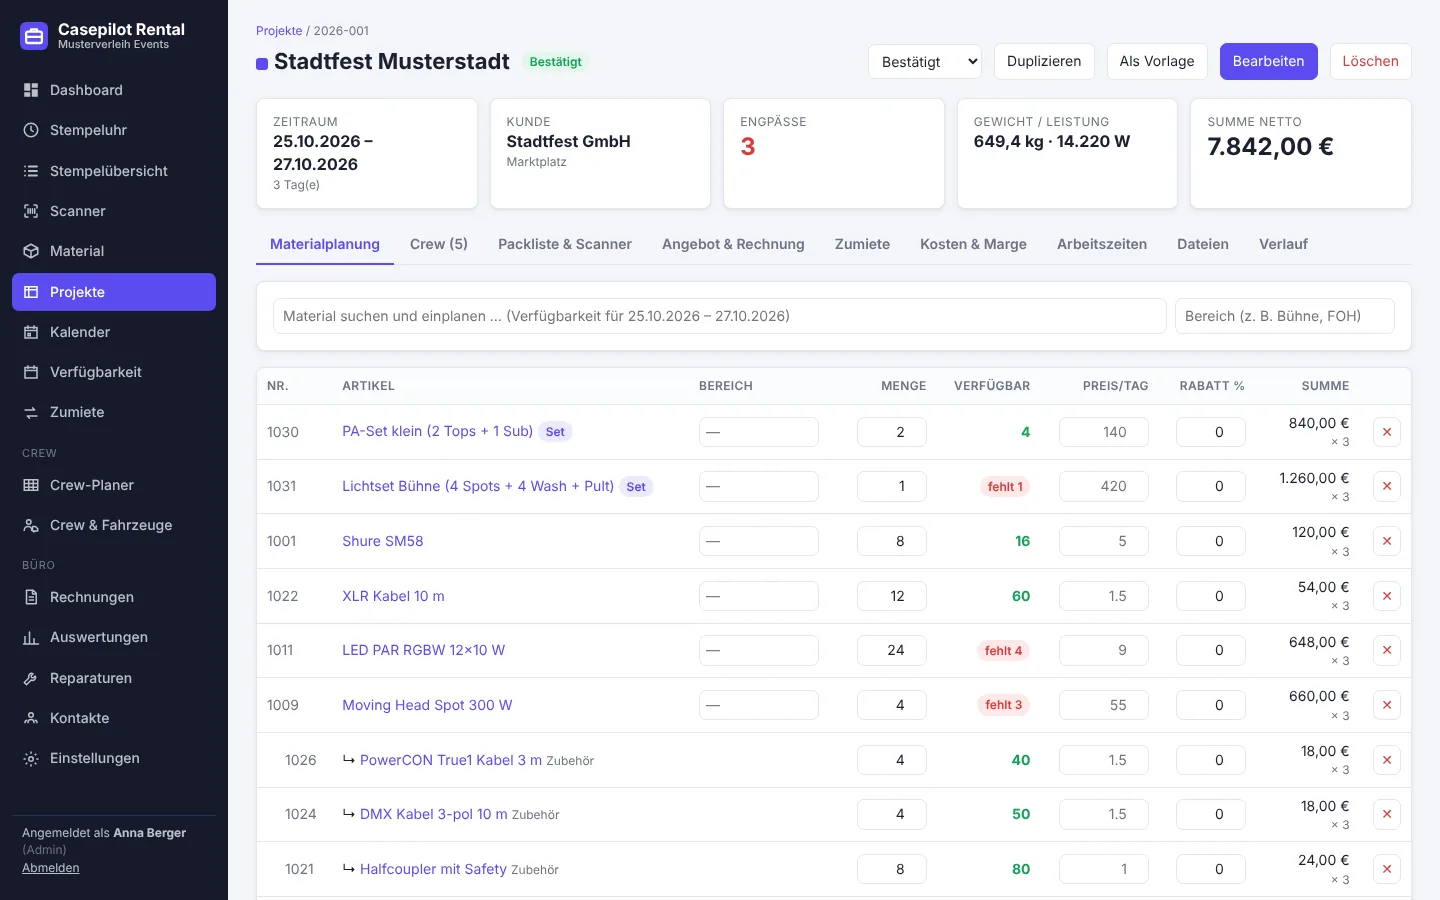Click the Als Vorlage button
The image size is (1440, 900).
pyautogui.click(x=1157, y=61)
